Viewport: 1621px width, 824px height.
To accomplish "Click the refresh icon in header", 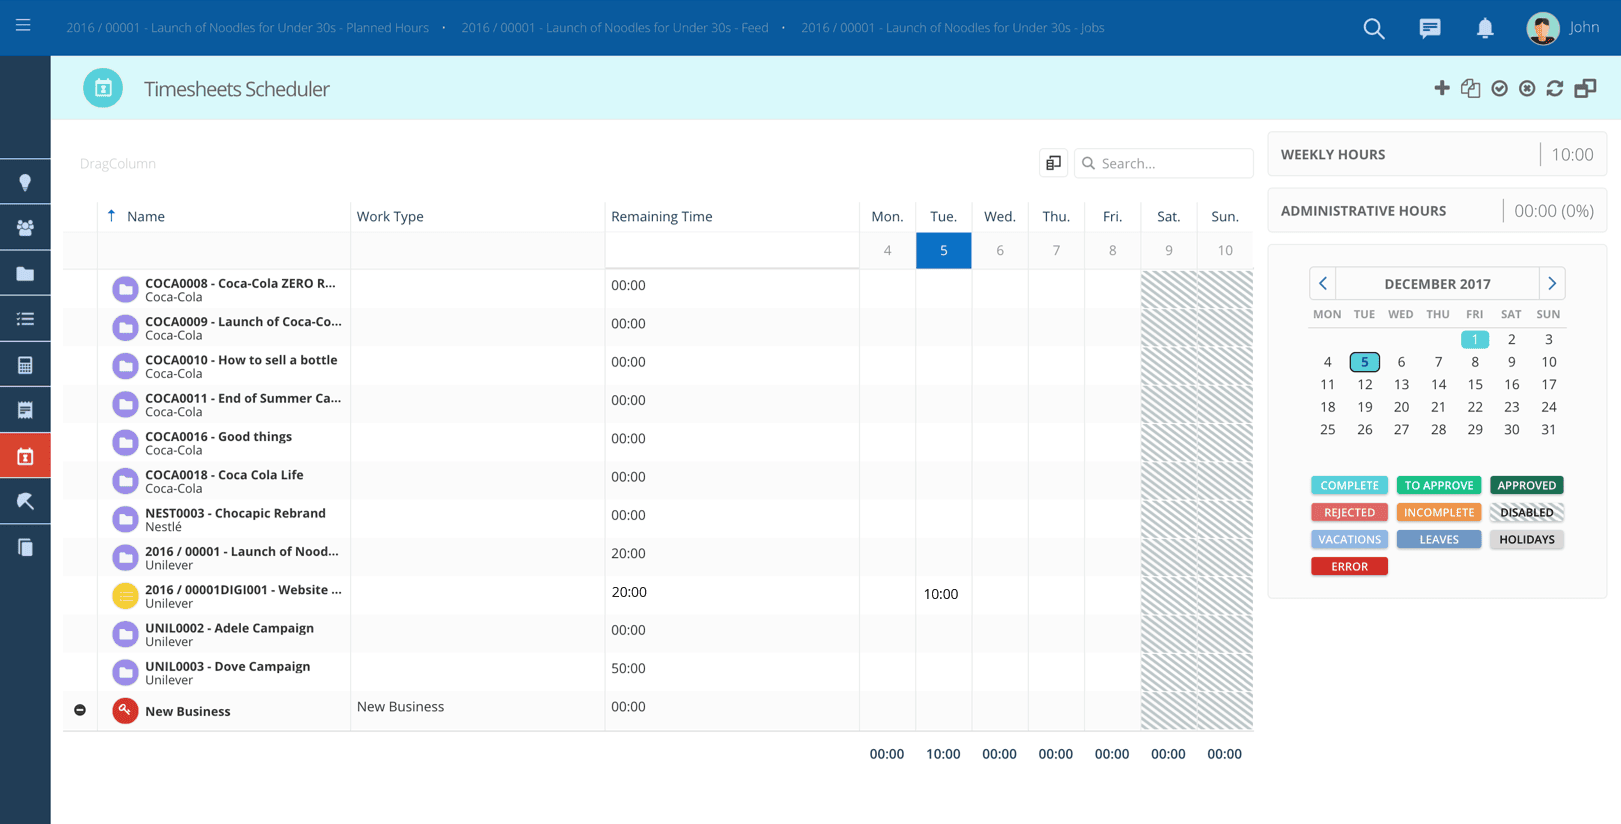I will (x=1555, y=88).
